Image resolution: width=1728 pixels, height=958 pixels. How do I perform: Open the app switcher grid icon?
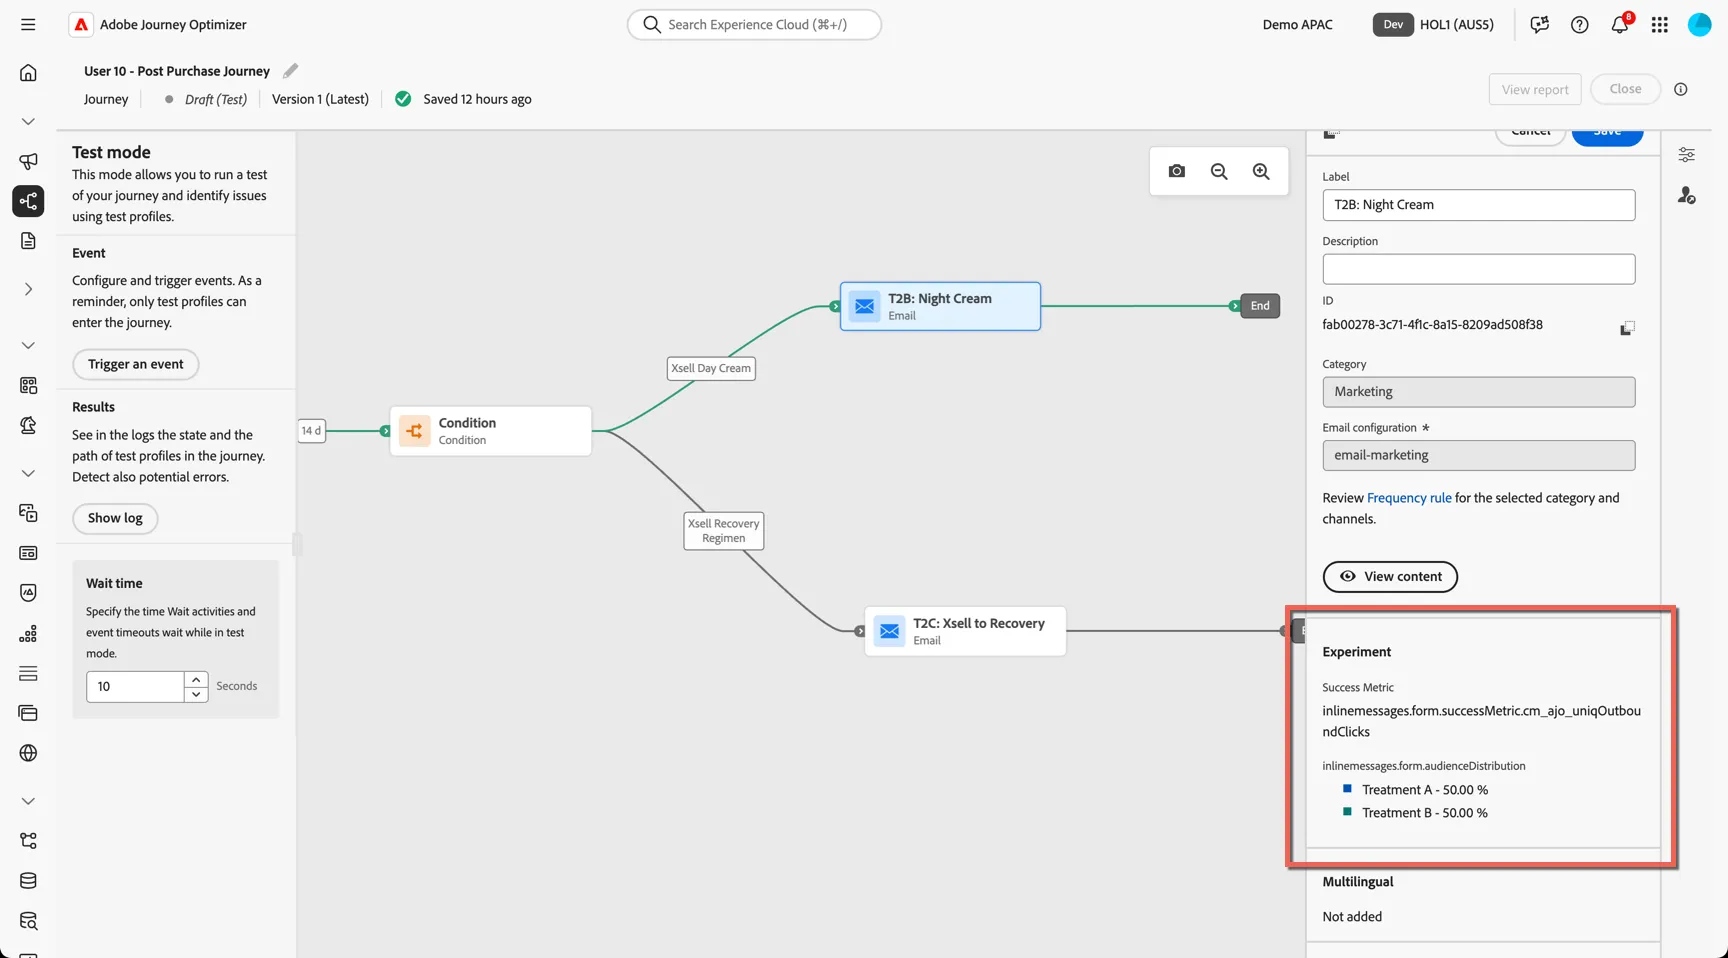1660,25
